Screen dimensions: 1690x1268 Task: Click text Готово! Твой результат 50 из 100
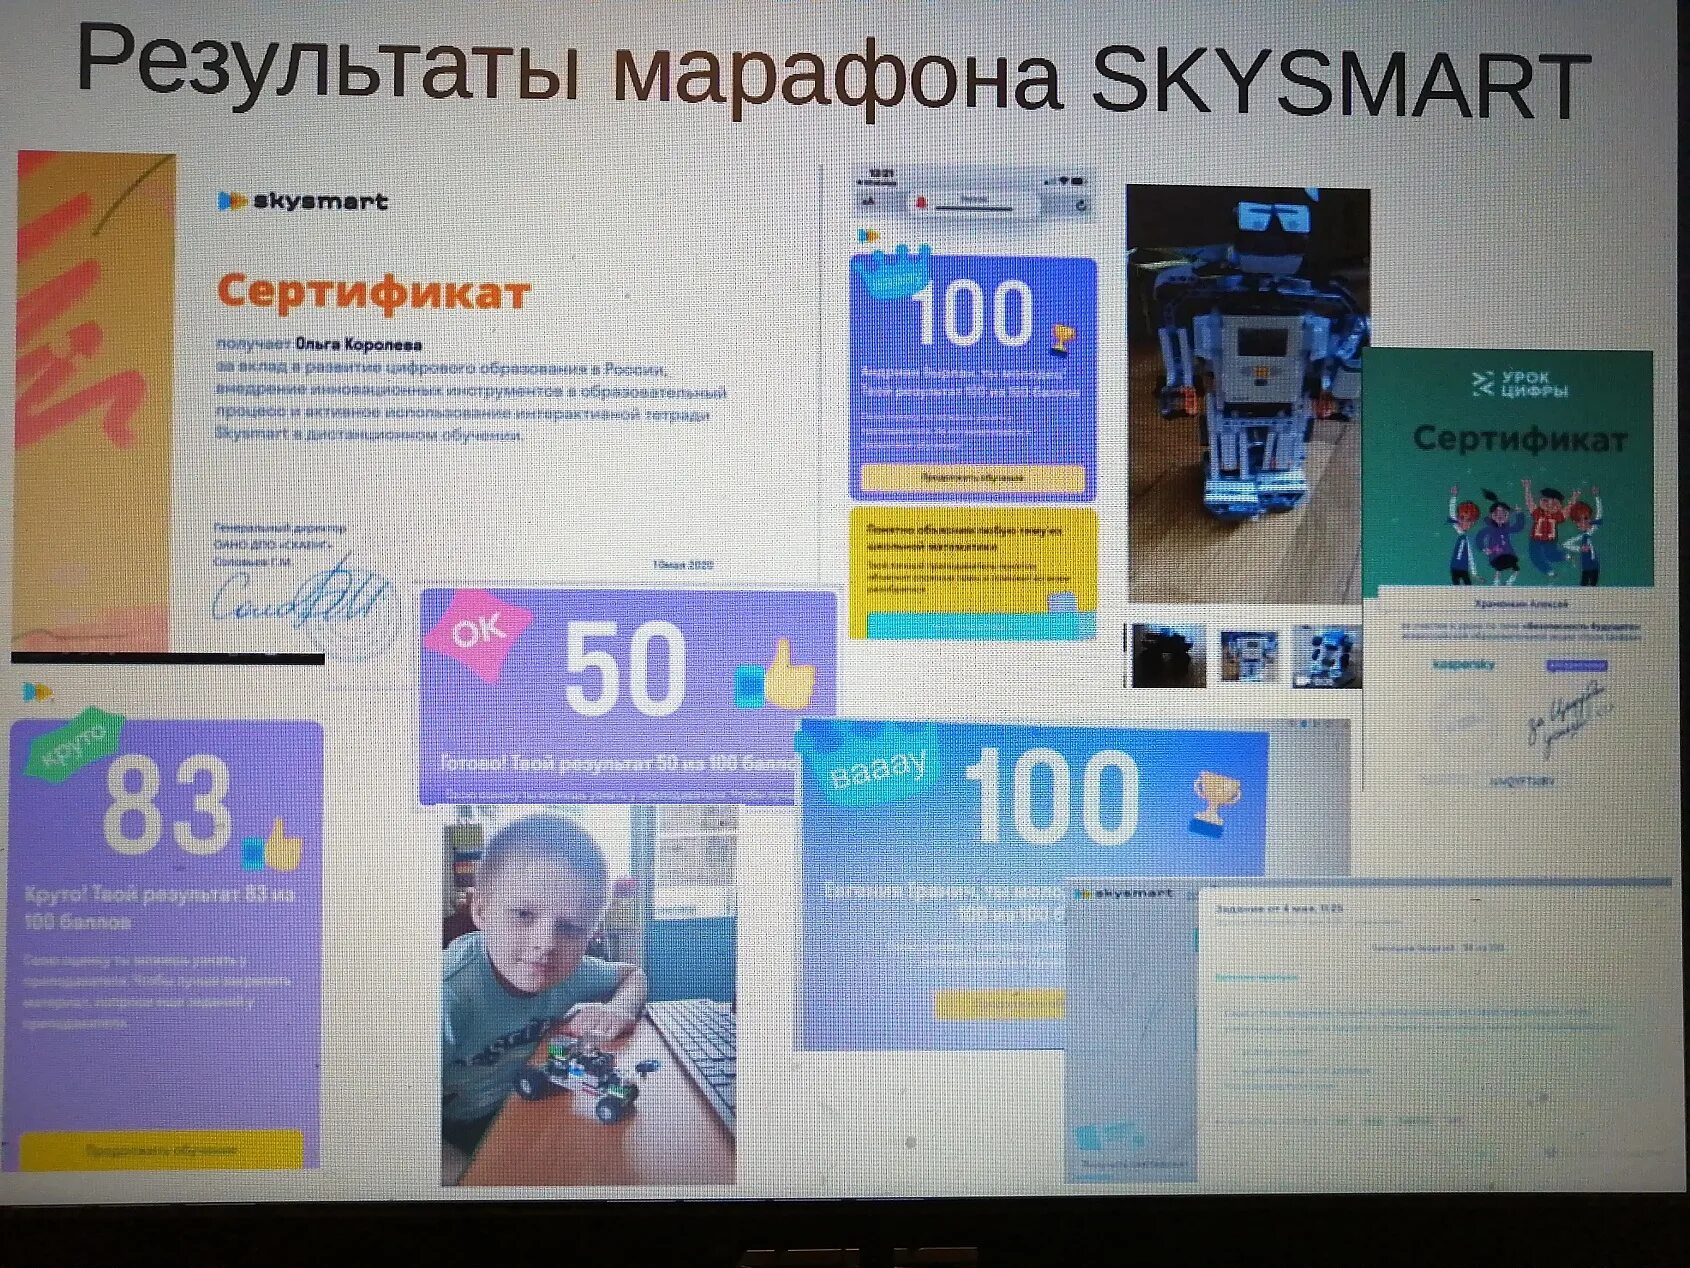pyautogui.click(x=617, y=763)
